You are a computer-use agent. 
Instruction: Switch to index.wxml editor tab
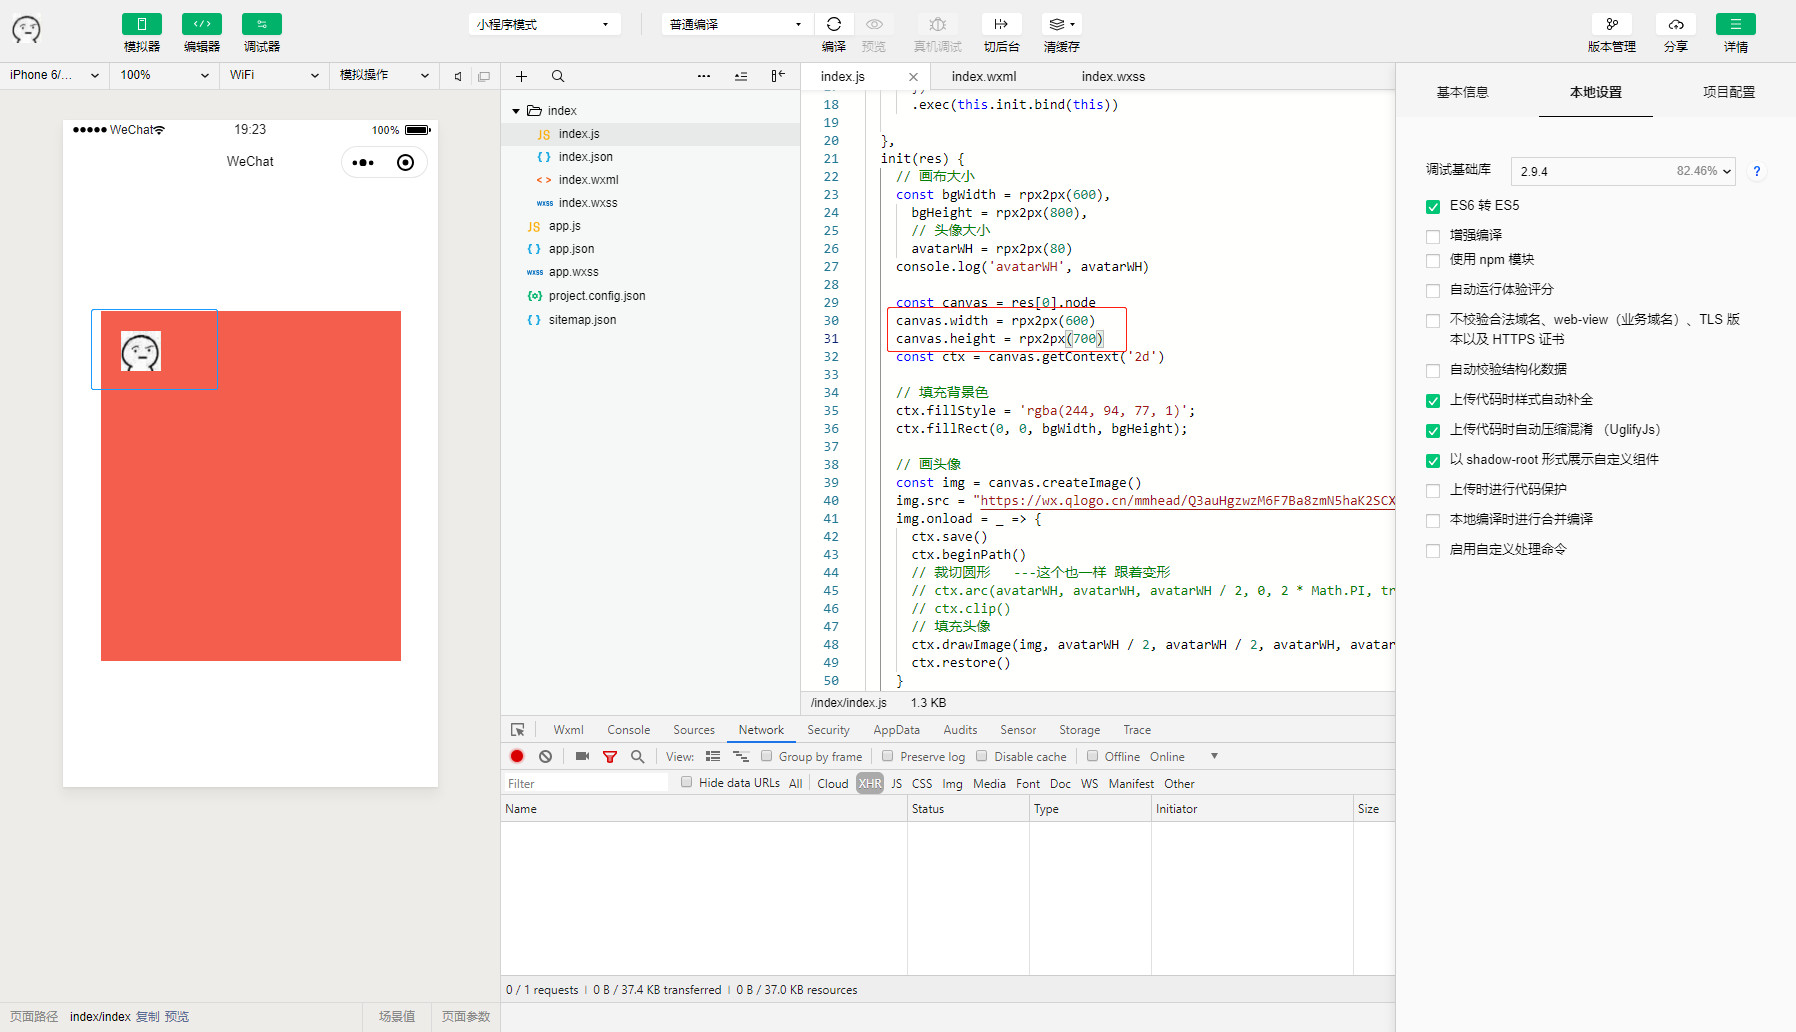(984, 76)
